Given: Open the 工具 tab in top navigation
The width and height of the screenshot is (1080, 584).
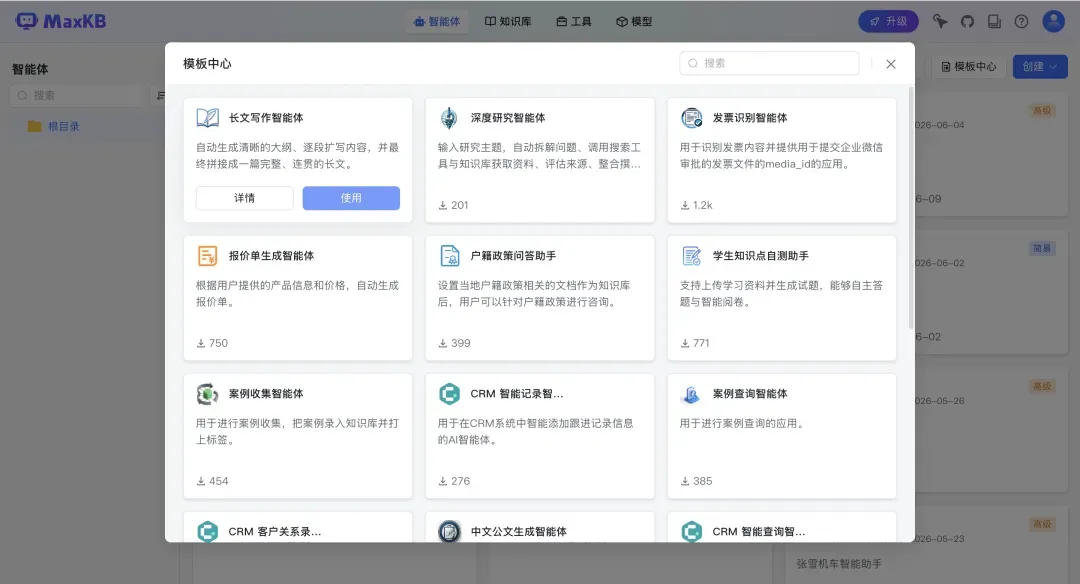Looking at the screenshot, I should [574, 21].
